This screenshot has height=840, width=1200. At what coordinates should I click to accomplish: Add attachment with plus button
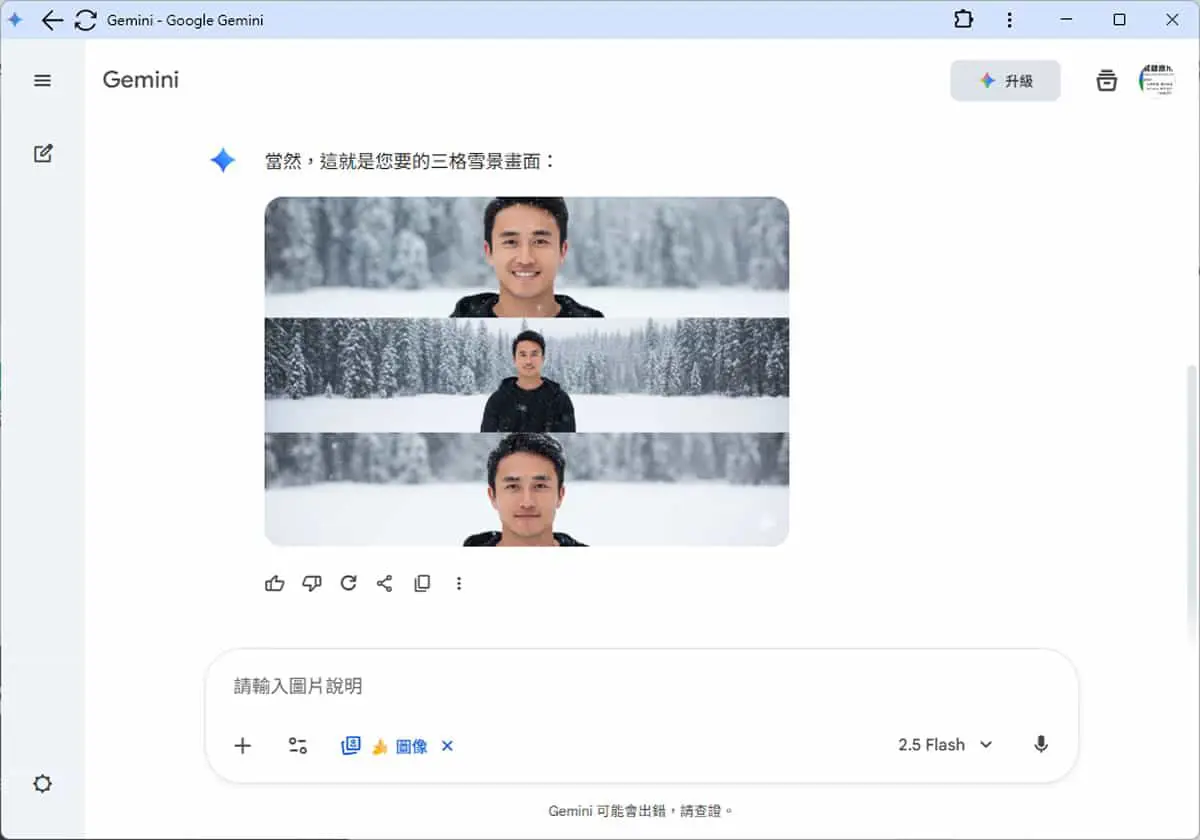click(x=242, y=745)
